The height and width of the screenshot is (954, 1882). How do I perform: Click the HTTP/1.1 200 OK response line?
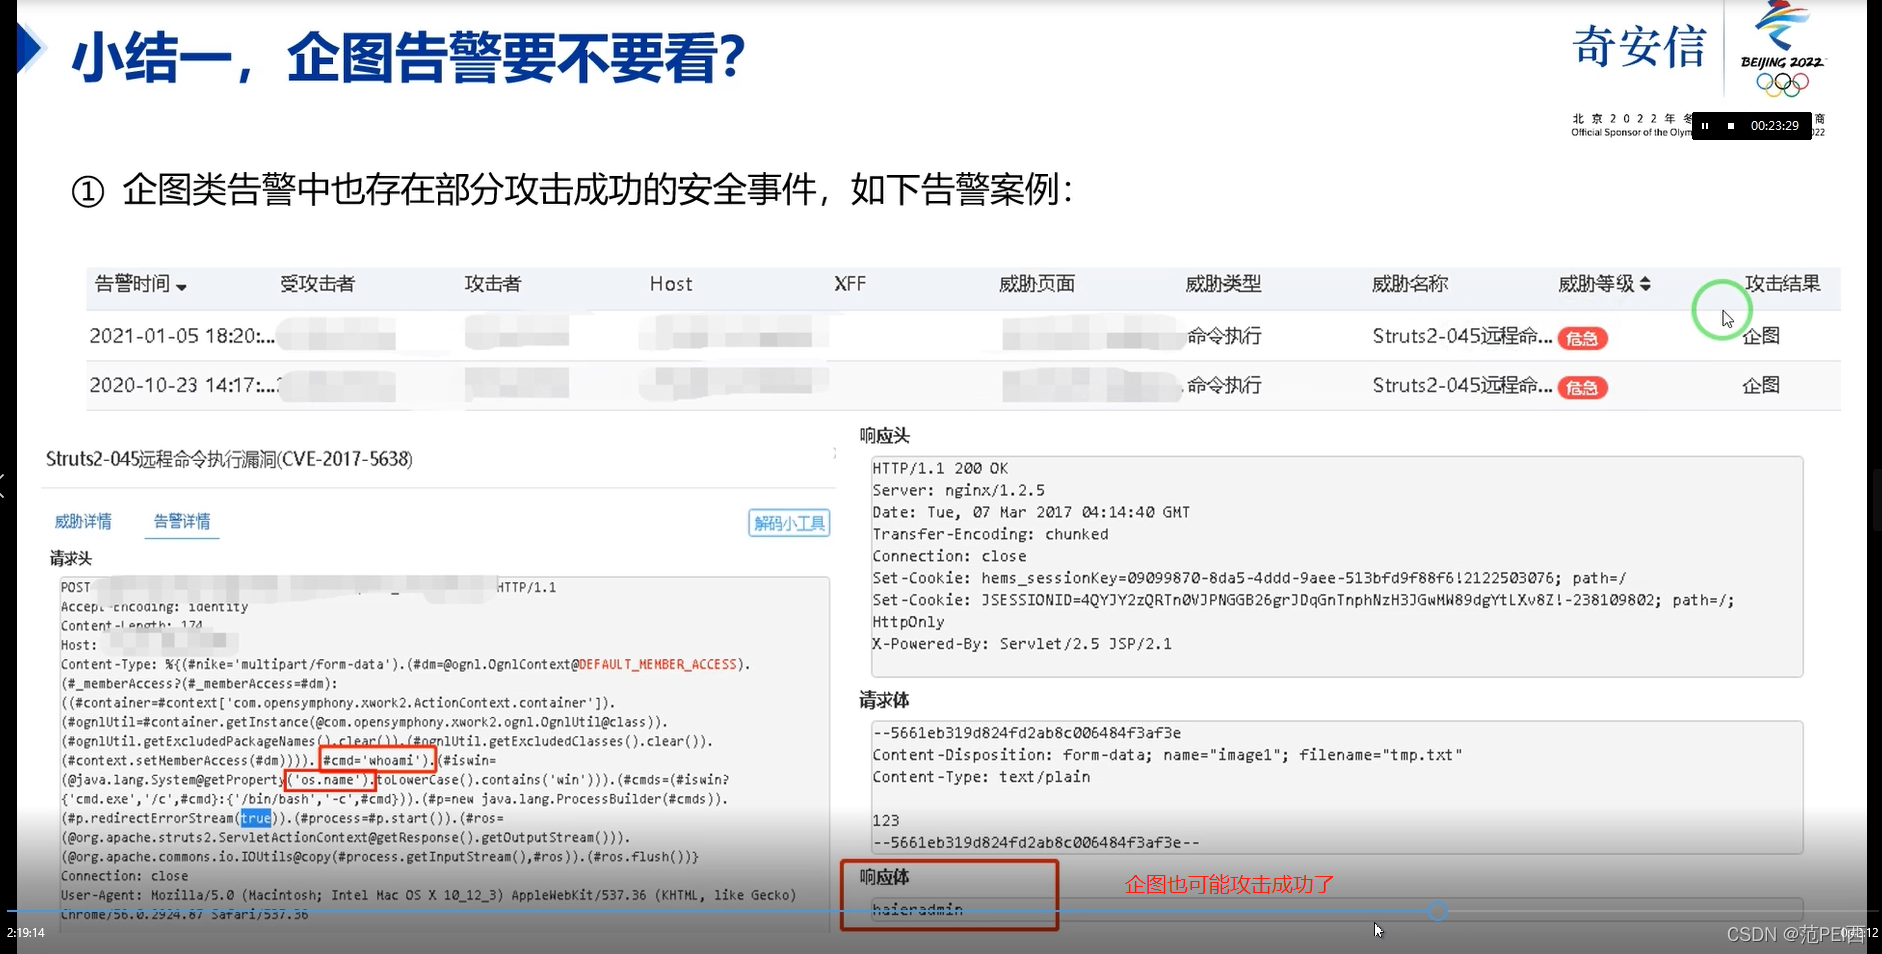[x=940, y=468]
